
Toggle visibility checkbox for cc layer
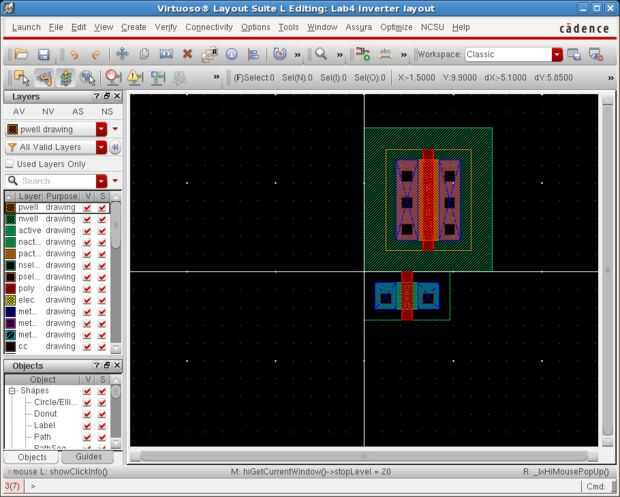[87, 347]
